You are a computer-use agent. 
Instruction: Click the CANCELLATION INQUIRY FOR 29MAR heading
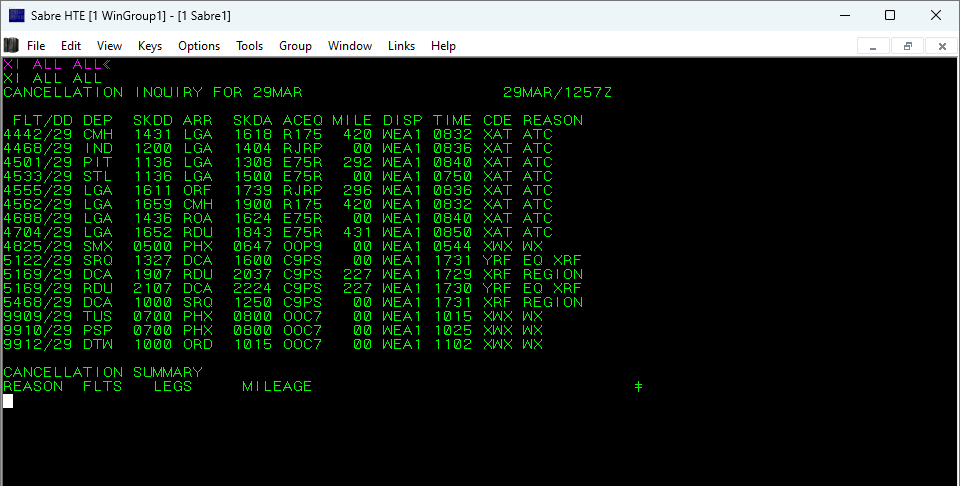(152, 92)
